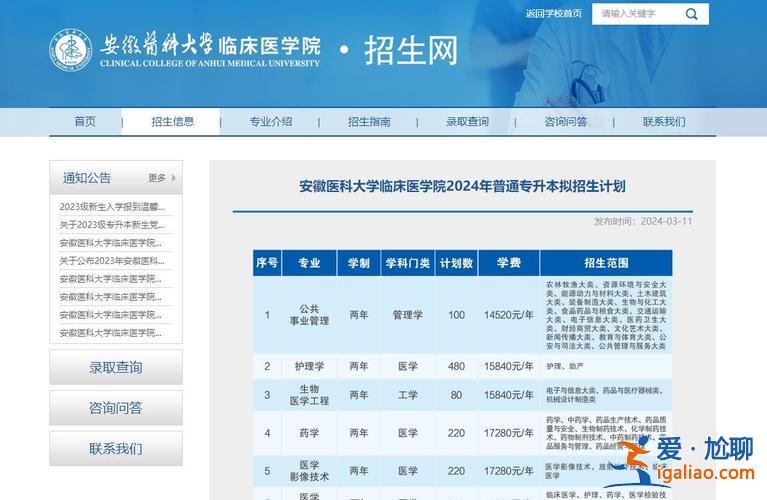Open 招生信息 navigation tab
This screenshot has height=500, width=767.
coord(172,121)
